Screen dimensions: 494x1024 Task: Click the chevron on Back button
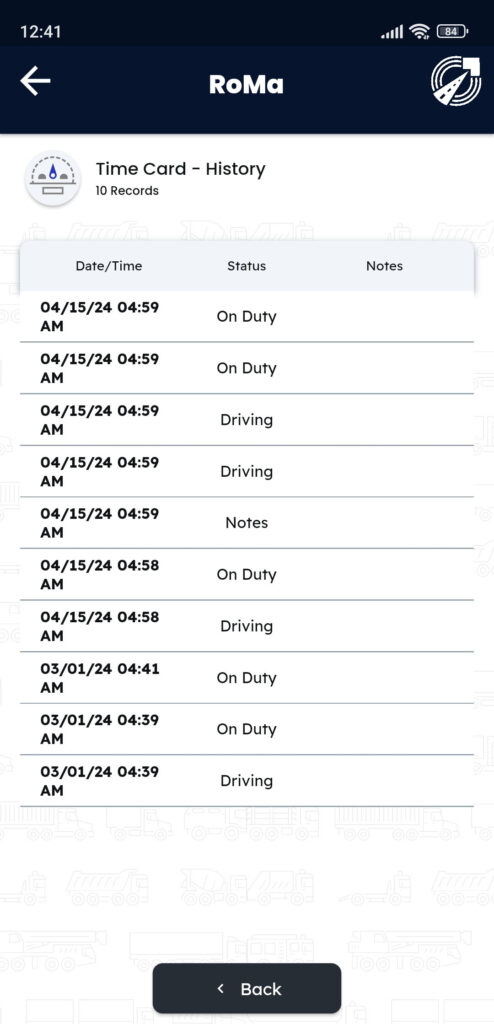tap(220, 989)
